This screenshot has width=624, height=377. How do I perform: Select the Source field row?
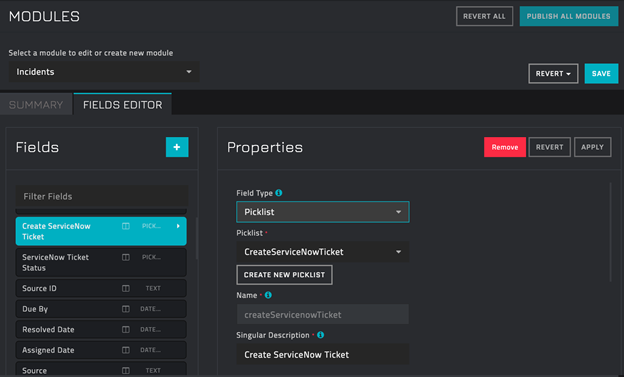coord(101,369)
